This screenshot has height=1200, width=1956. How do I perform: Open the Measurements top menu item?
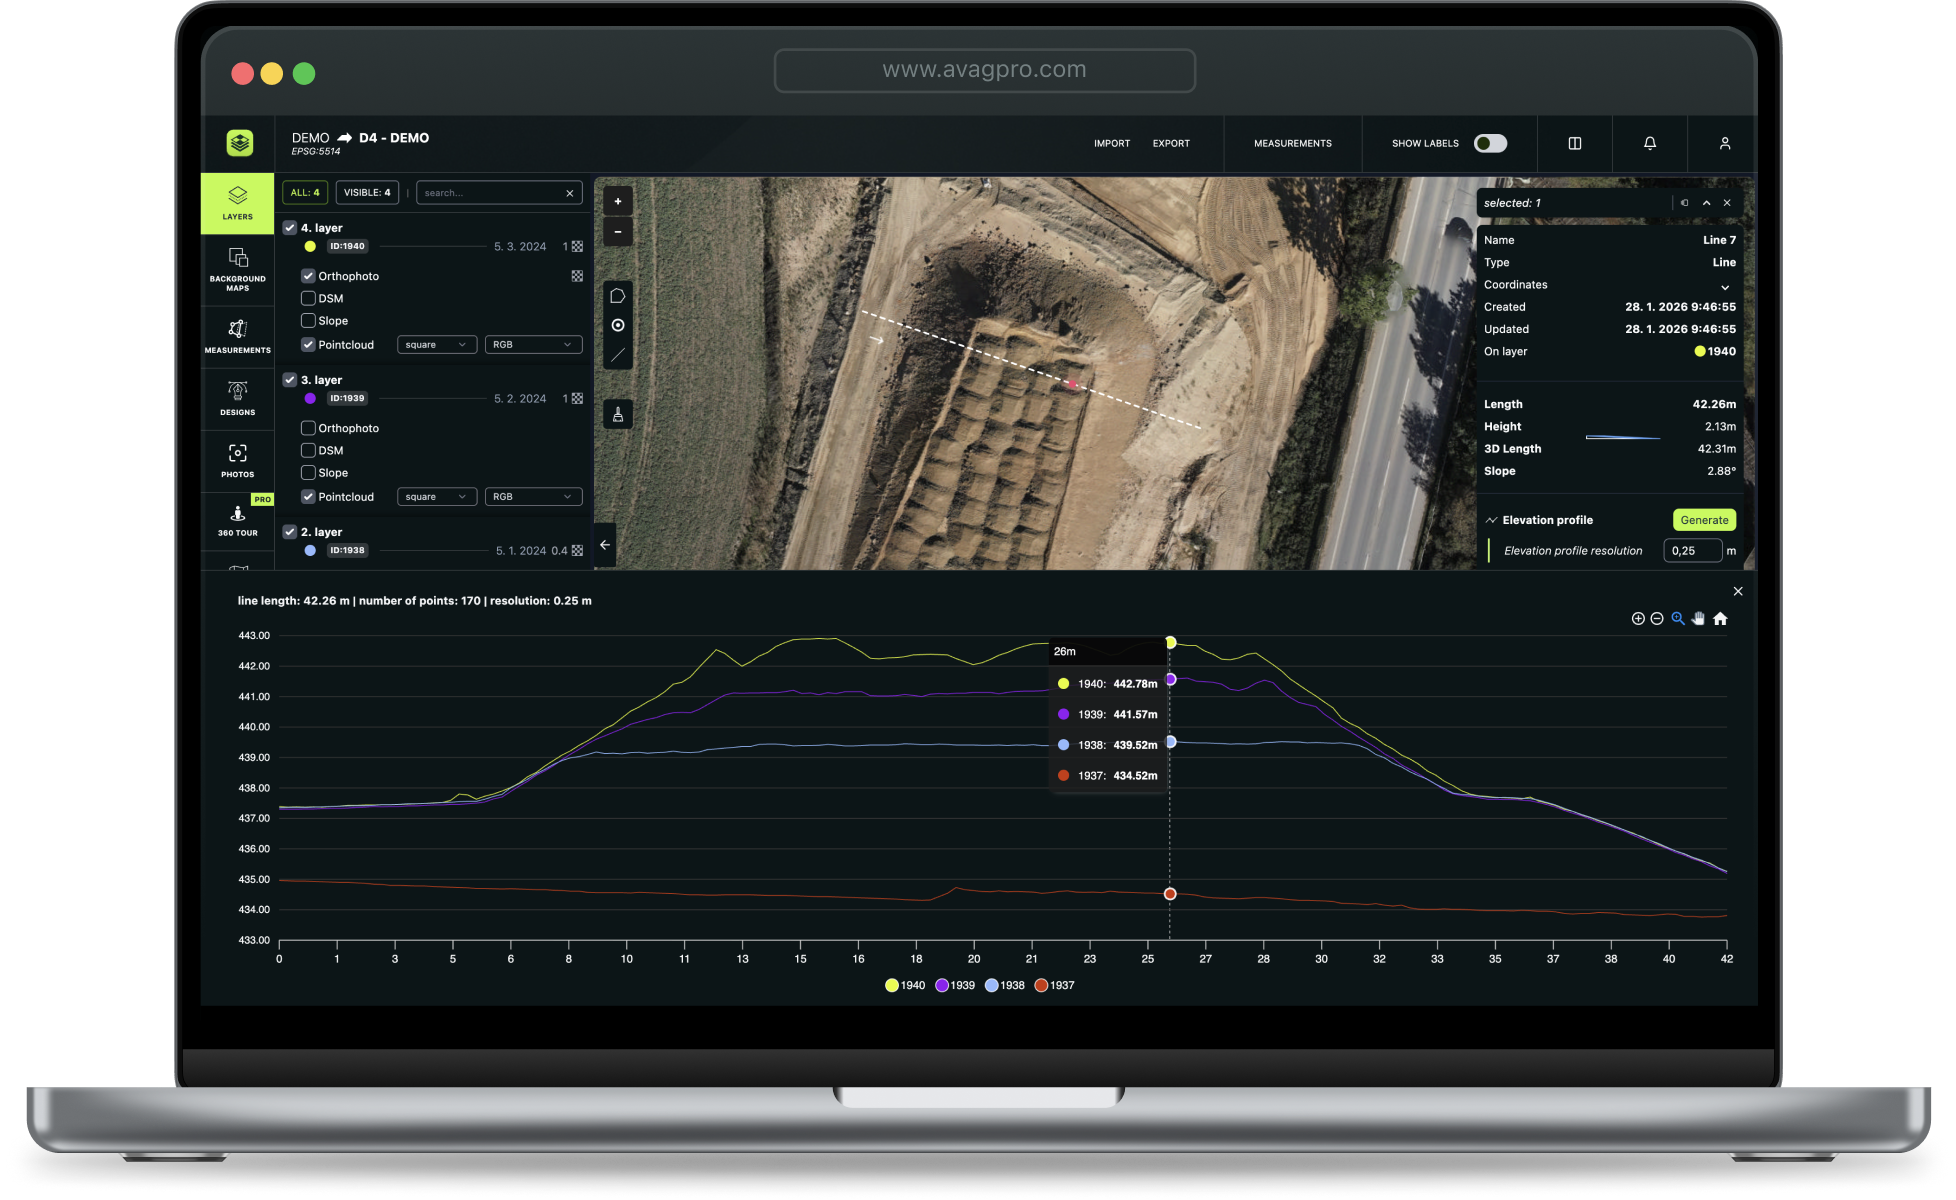[x=1292, y=143]
